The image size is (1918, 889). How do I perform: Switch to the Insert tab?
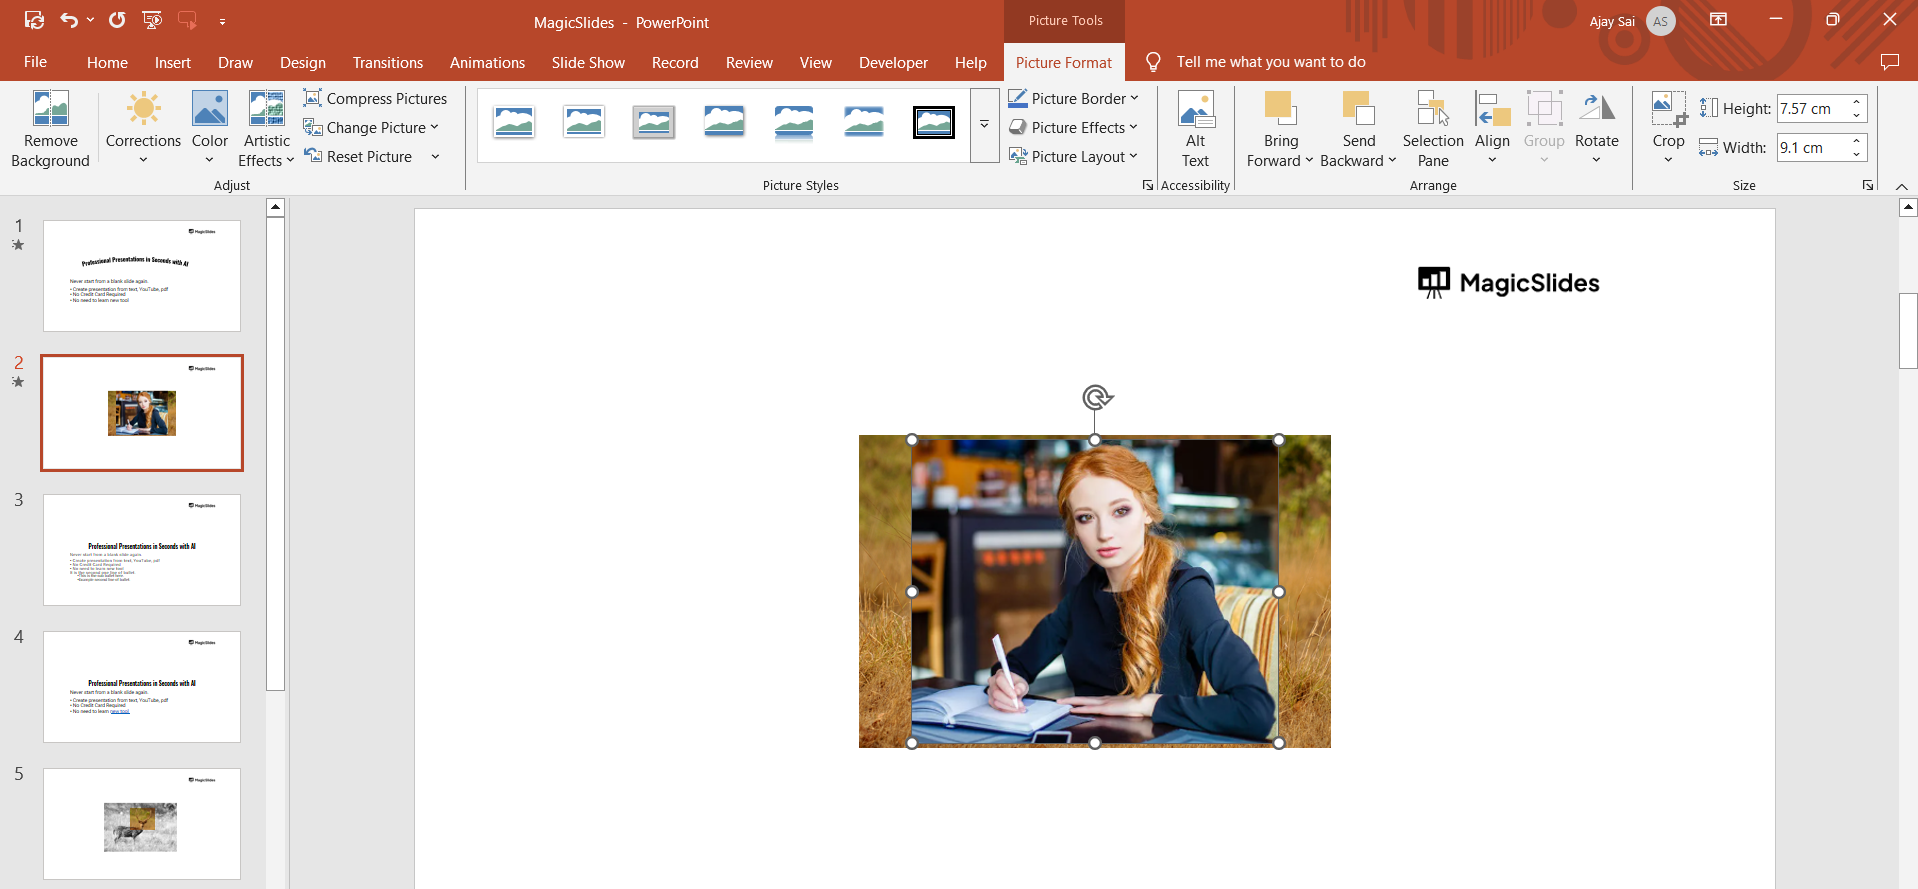173,62
